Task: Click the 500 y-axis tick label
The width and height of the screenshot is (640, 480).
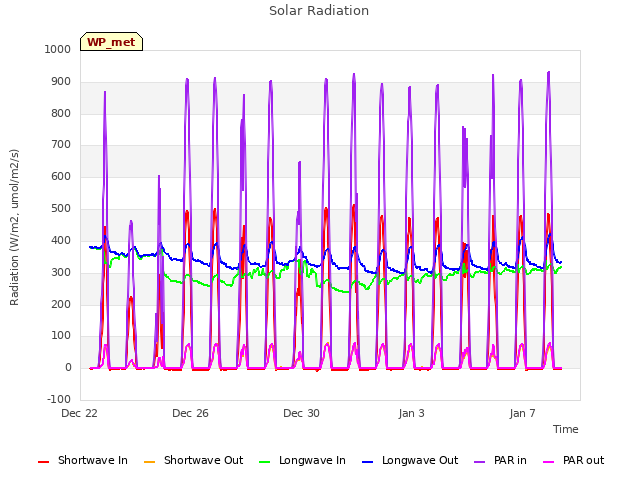Action: click(x=61, y=209)
